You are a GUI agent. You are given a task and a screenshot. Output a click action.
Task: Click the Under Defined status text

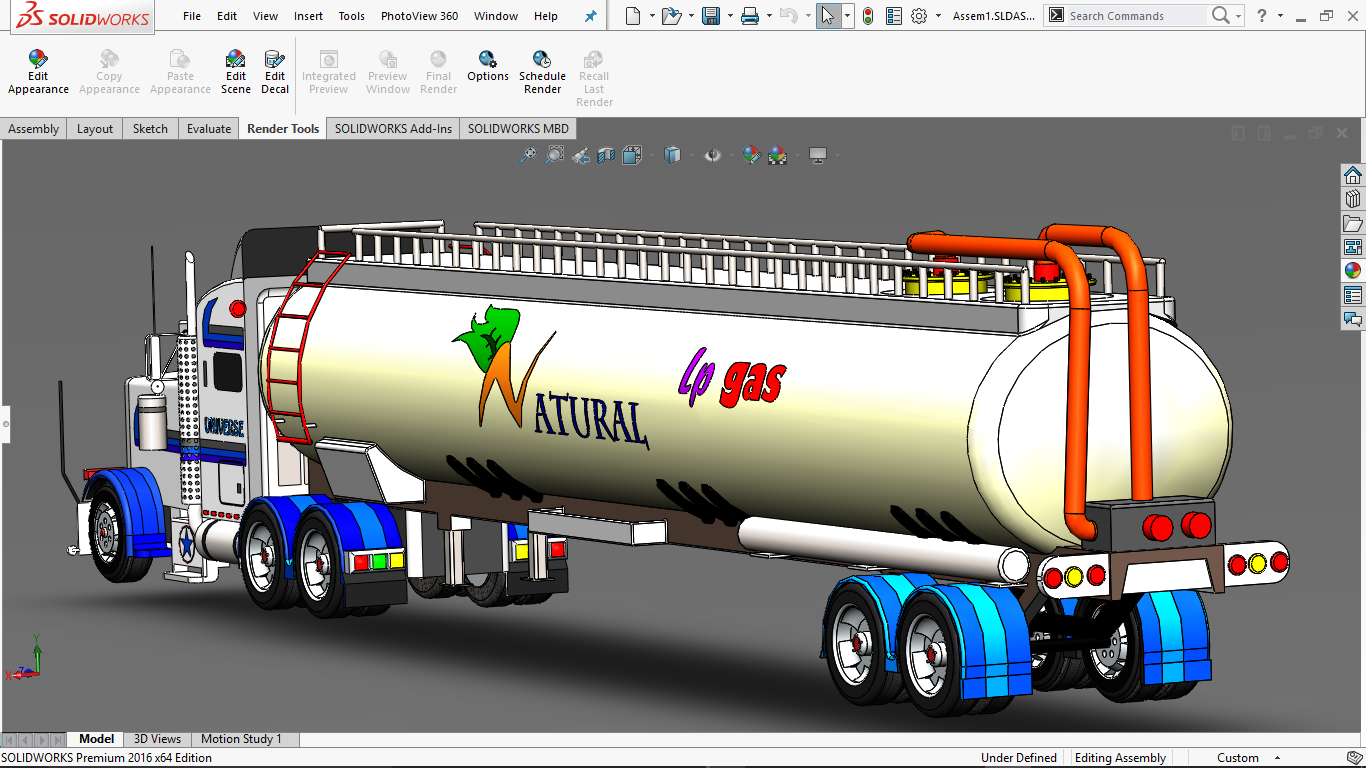tap(1018, 758)
